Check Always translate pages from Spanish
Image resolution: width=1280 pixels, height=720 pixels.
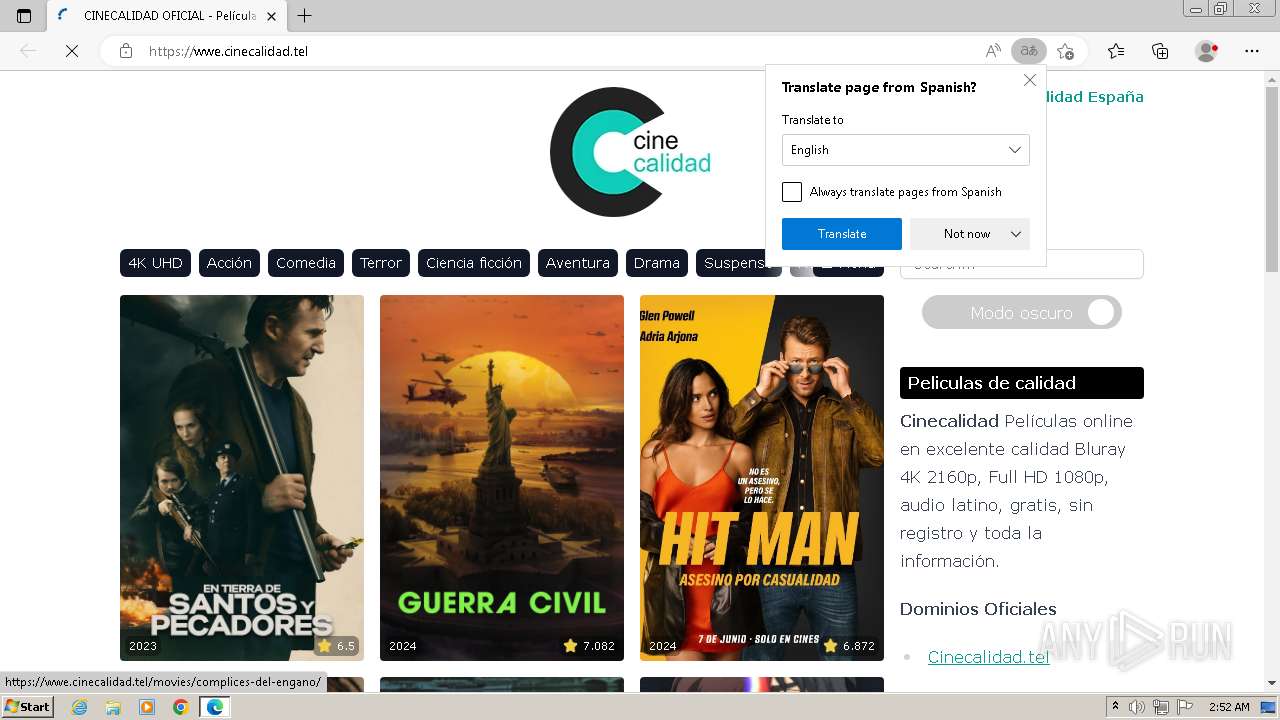click(792, 192)
